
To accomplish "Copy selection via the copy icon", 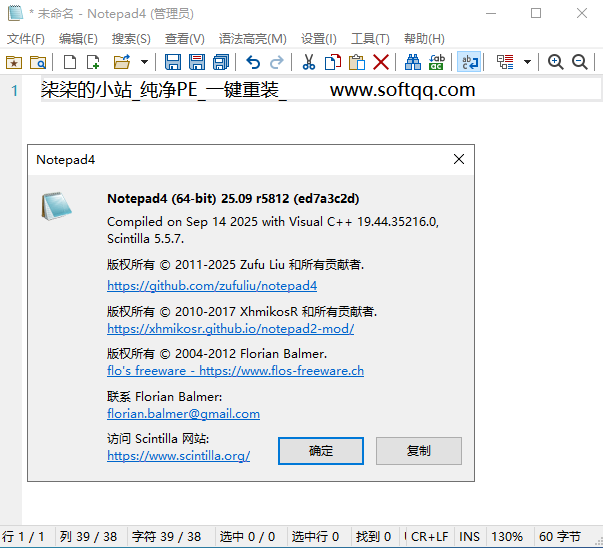I will coord(333,62).
